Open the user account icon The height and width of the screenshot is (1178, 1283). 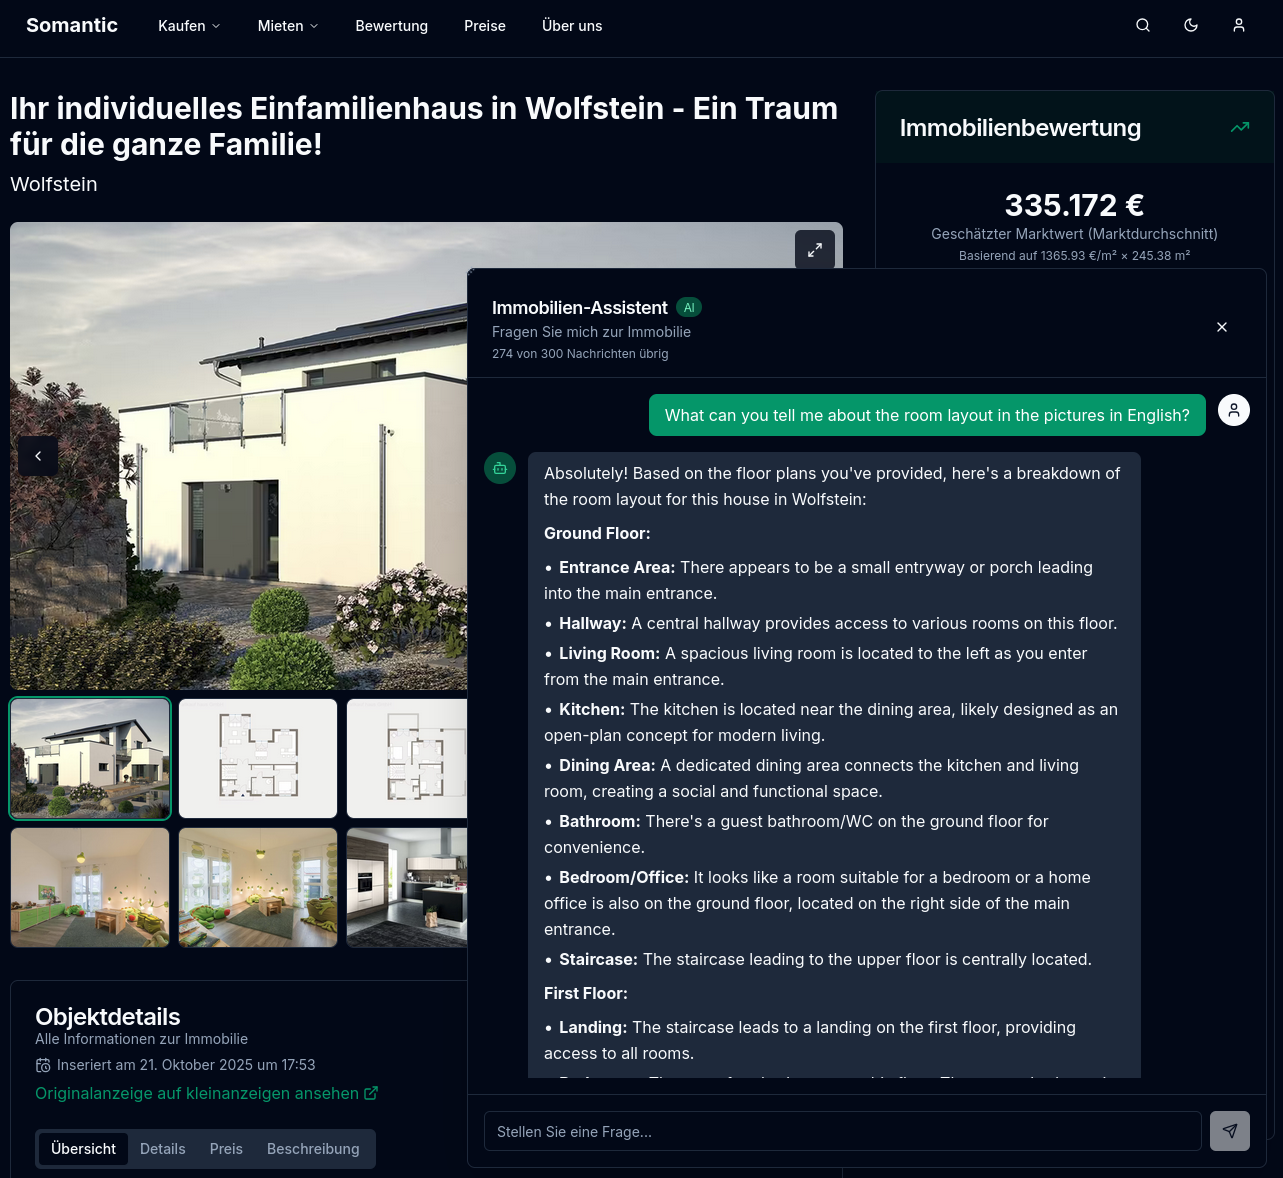coord(1239,26)
